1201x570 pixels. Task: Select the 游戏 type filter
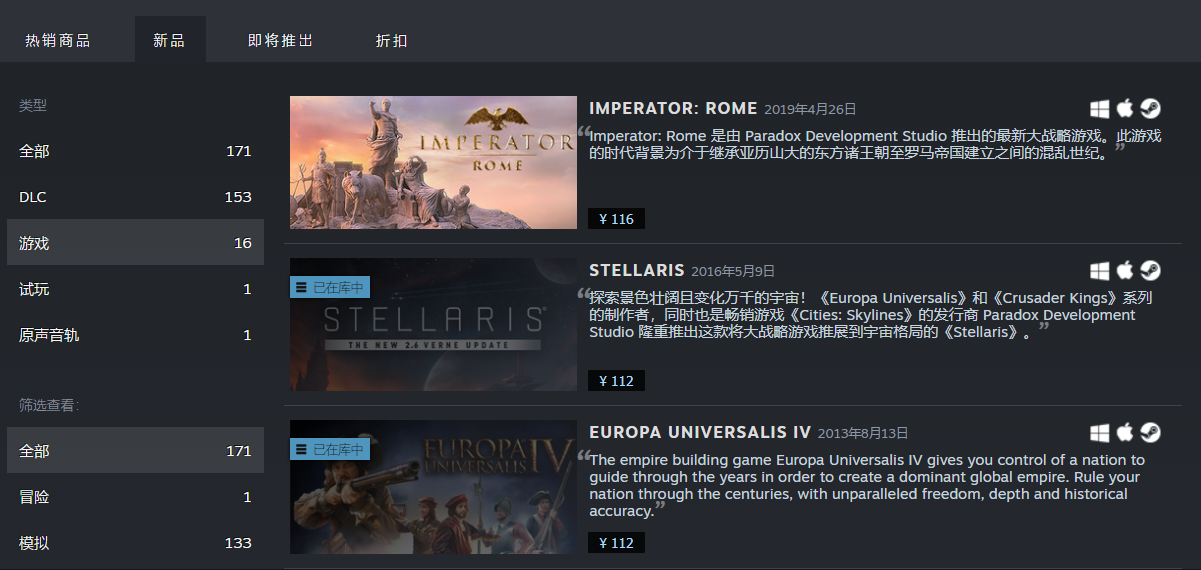tap(135, 243)
